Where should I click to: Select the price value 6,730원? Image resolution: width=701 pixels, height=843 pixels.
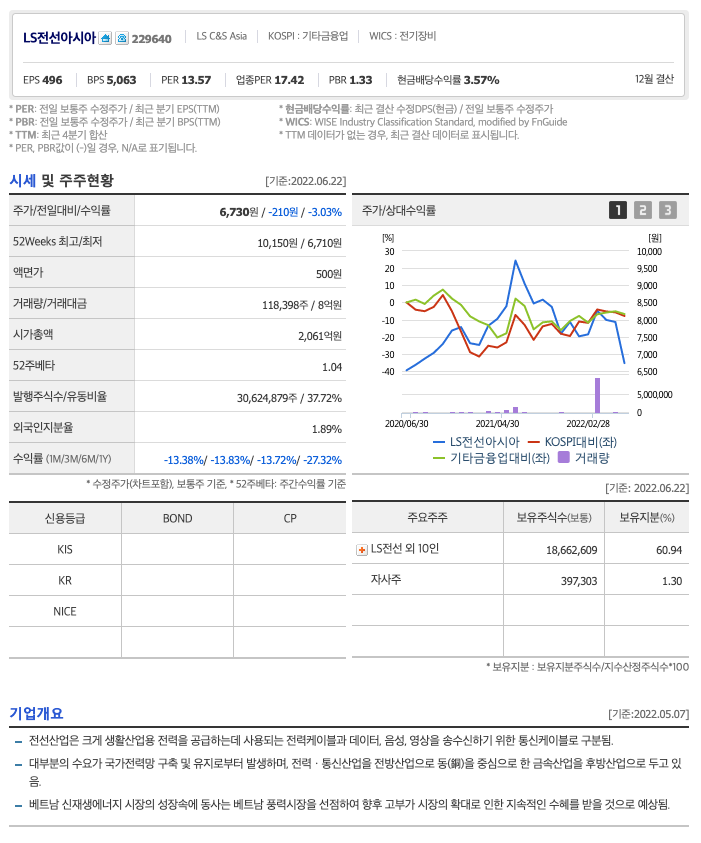pos(239,212)
